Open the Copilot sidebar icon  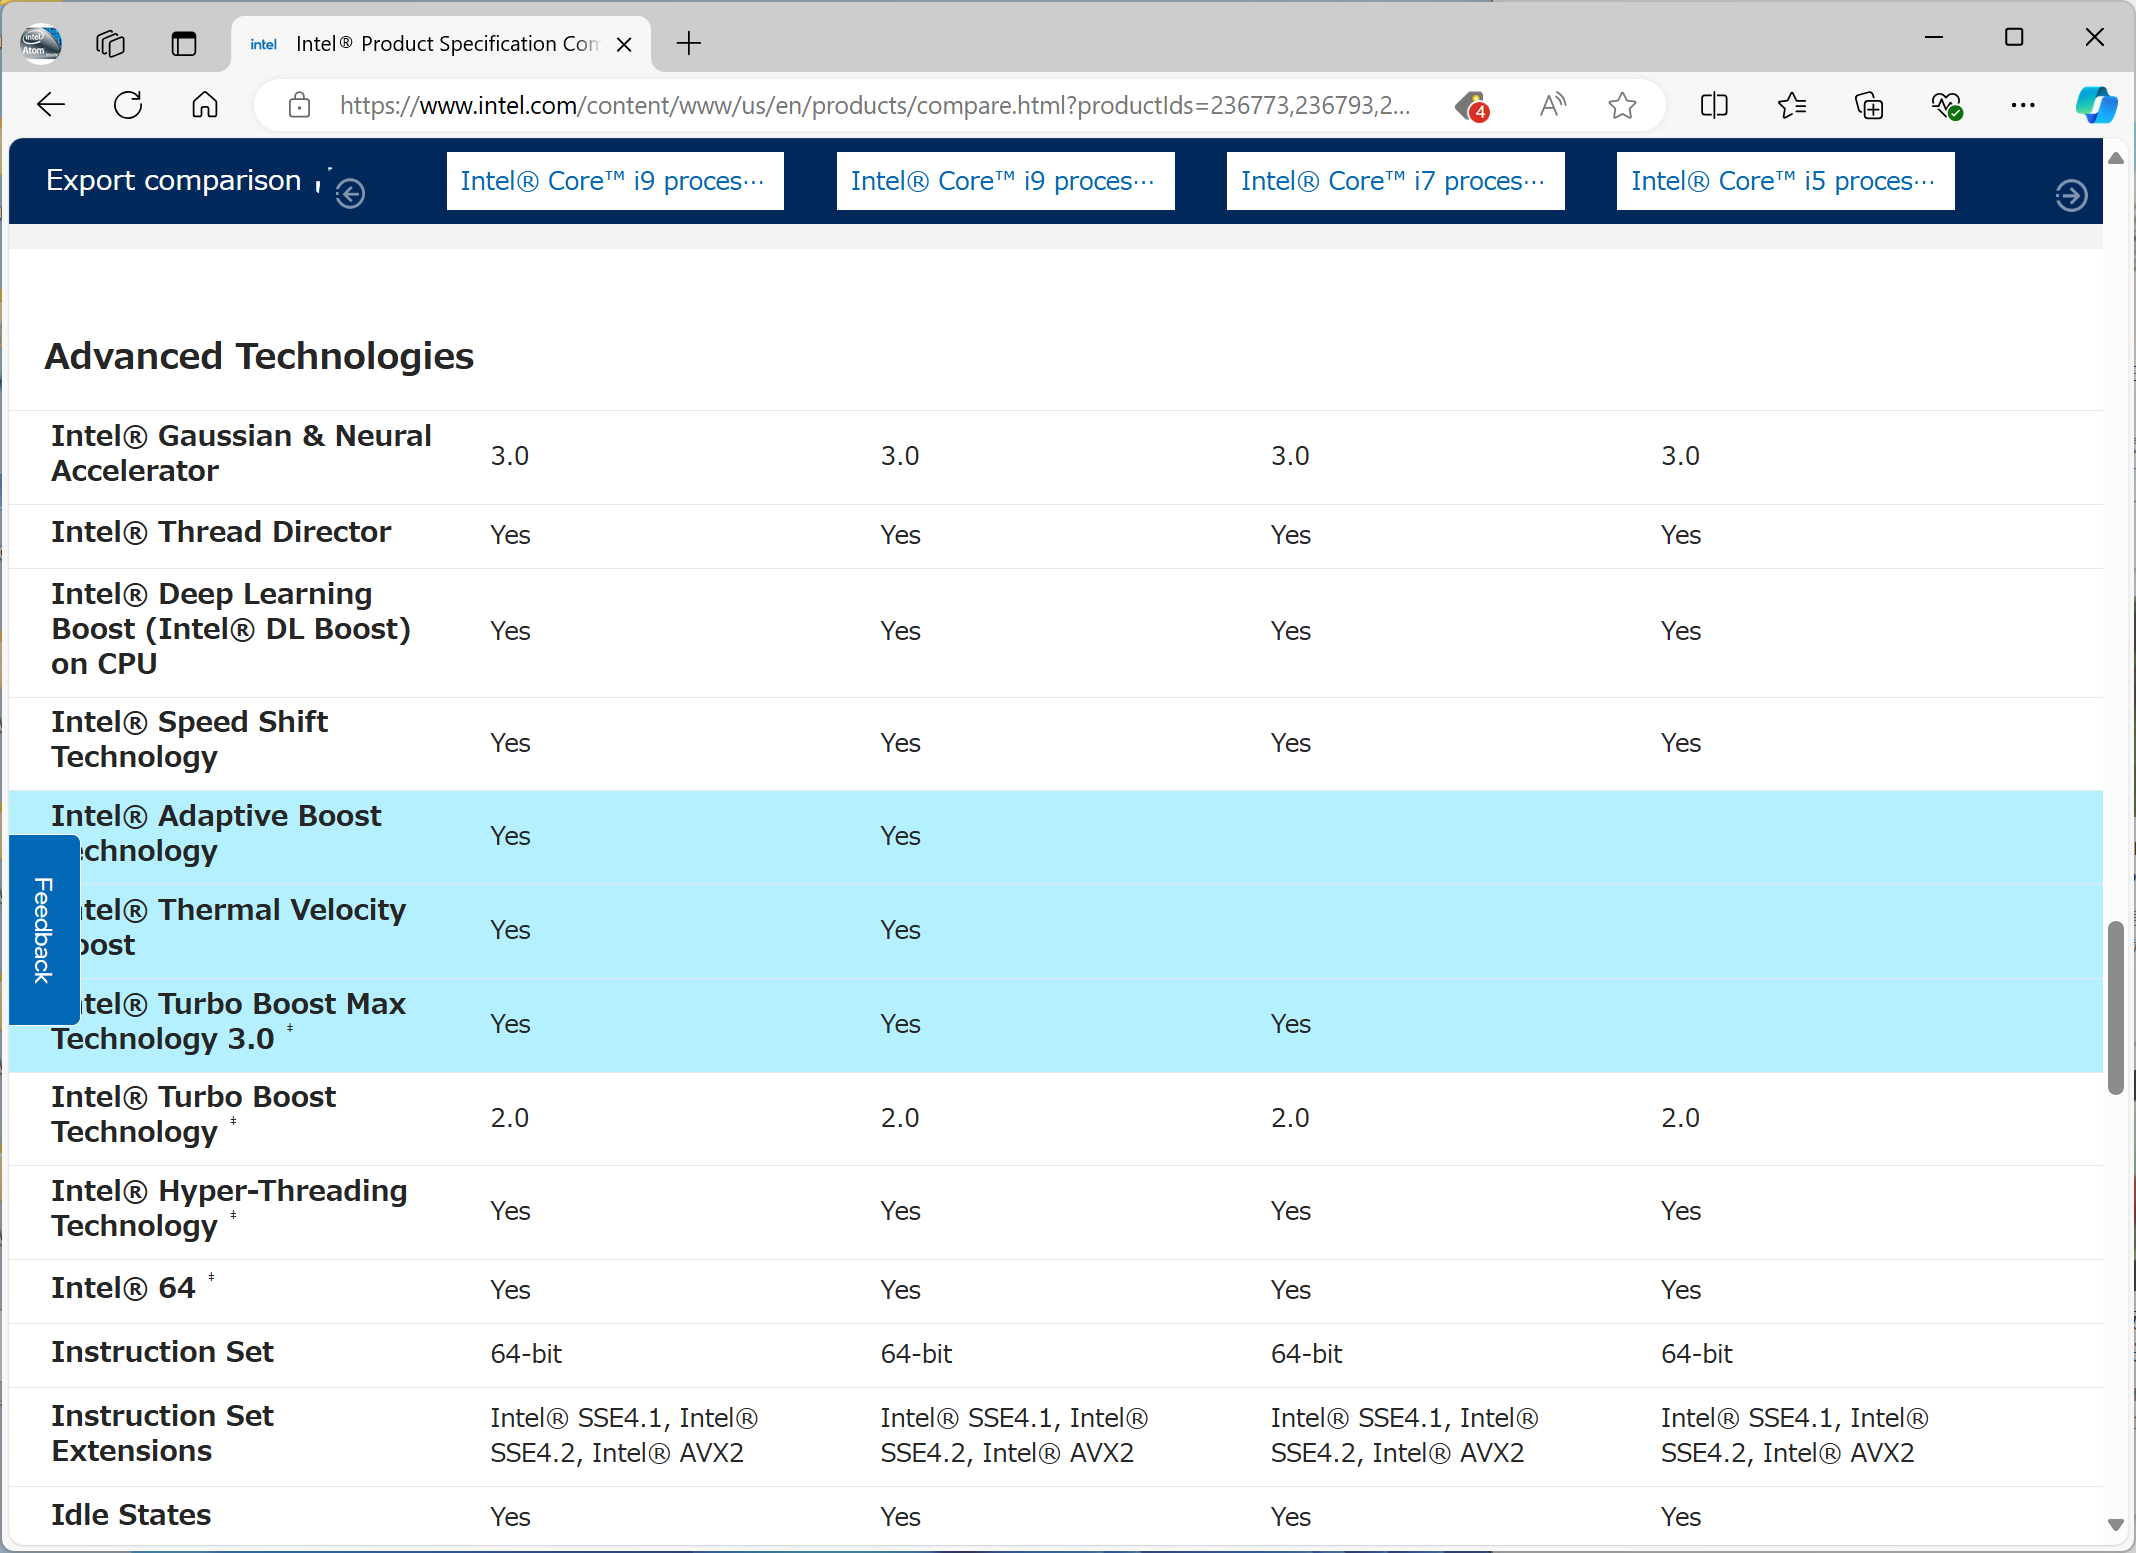pyautogui.click(x=2096, y=105)
